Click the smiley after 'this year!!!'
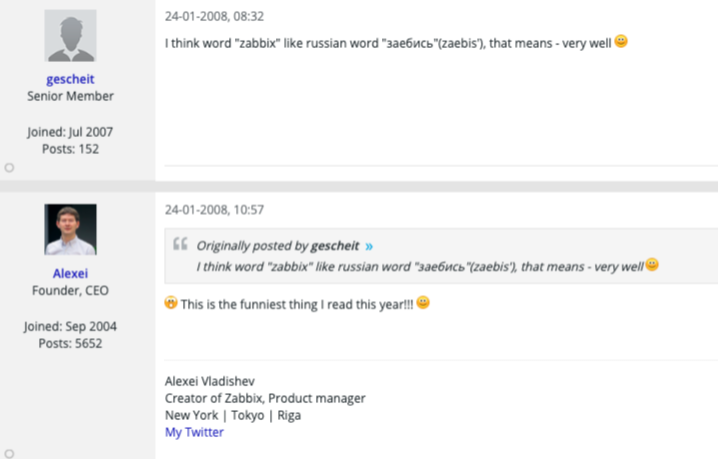Viewport: 718px width, 459px height. (x=423, y=302)
